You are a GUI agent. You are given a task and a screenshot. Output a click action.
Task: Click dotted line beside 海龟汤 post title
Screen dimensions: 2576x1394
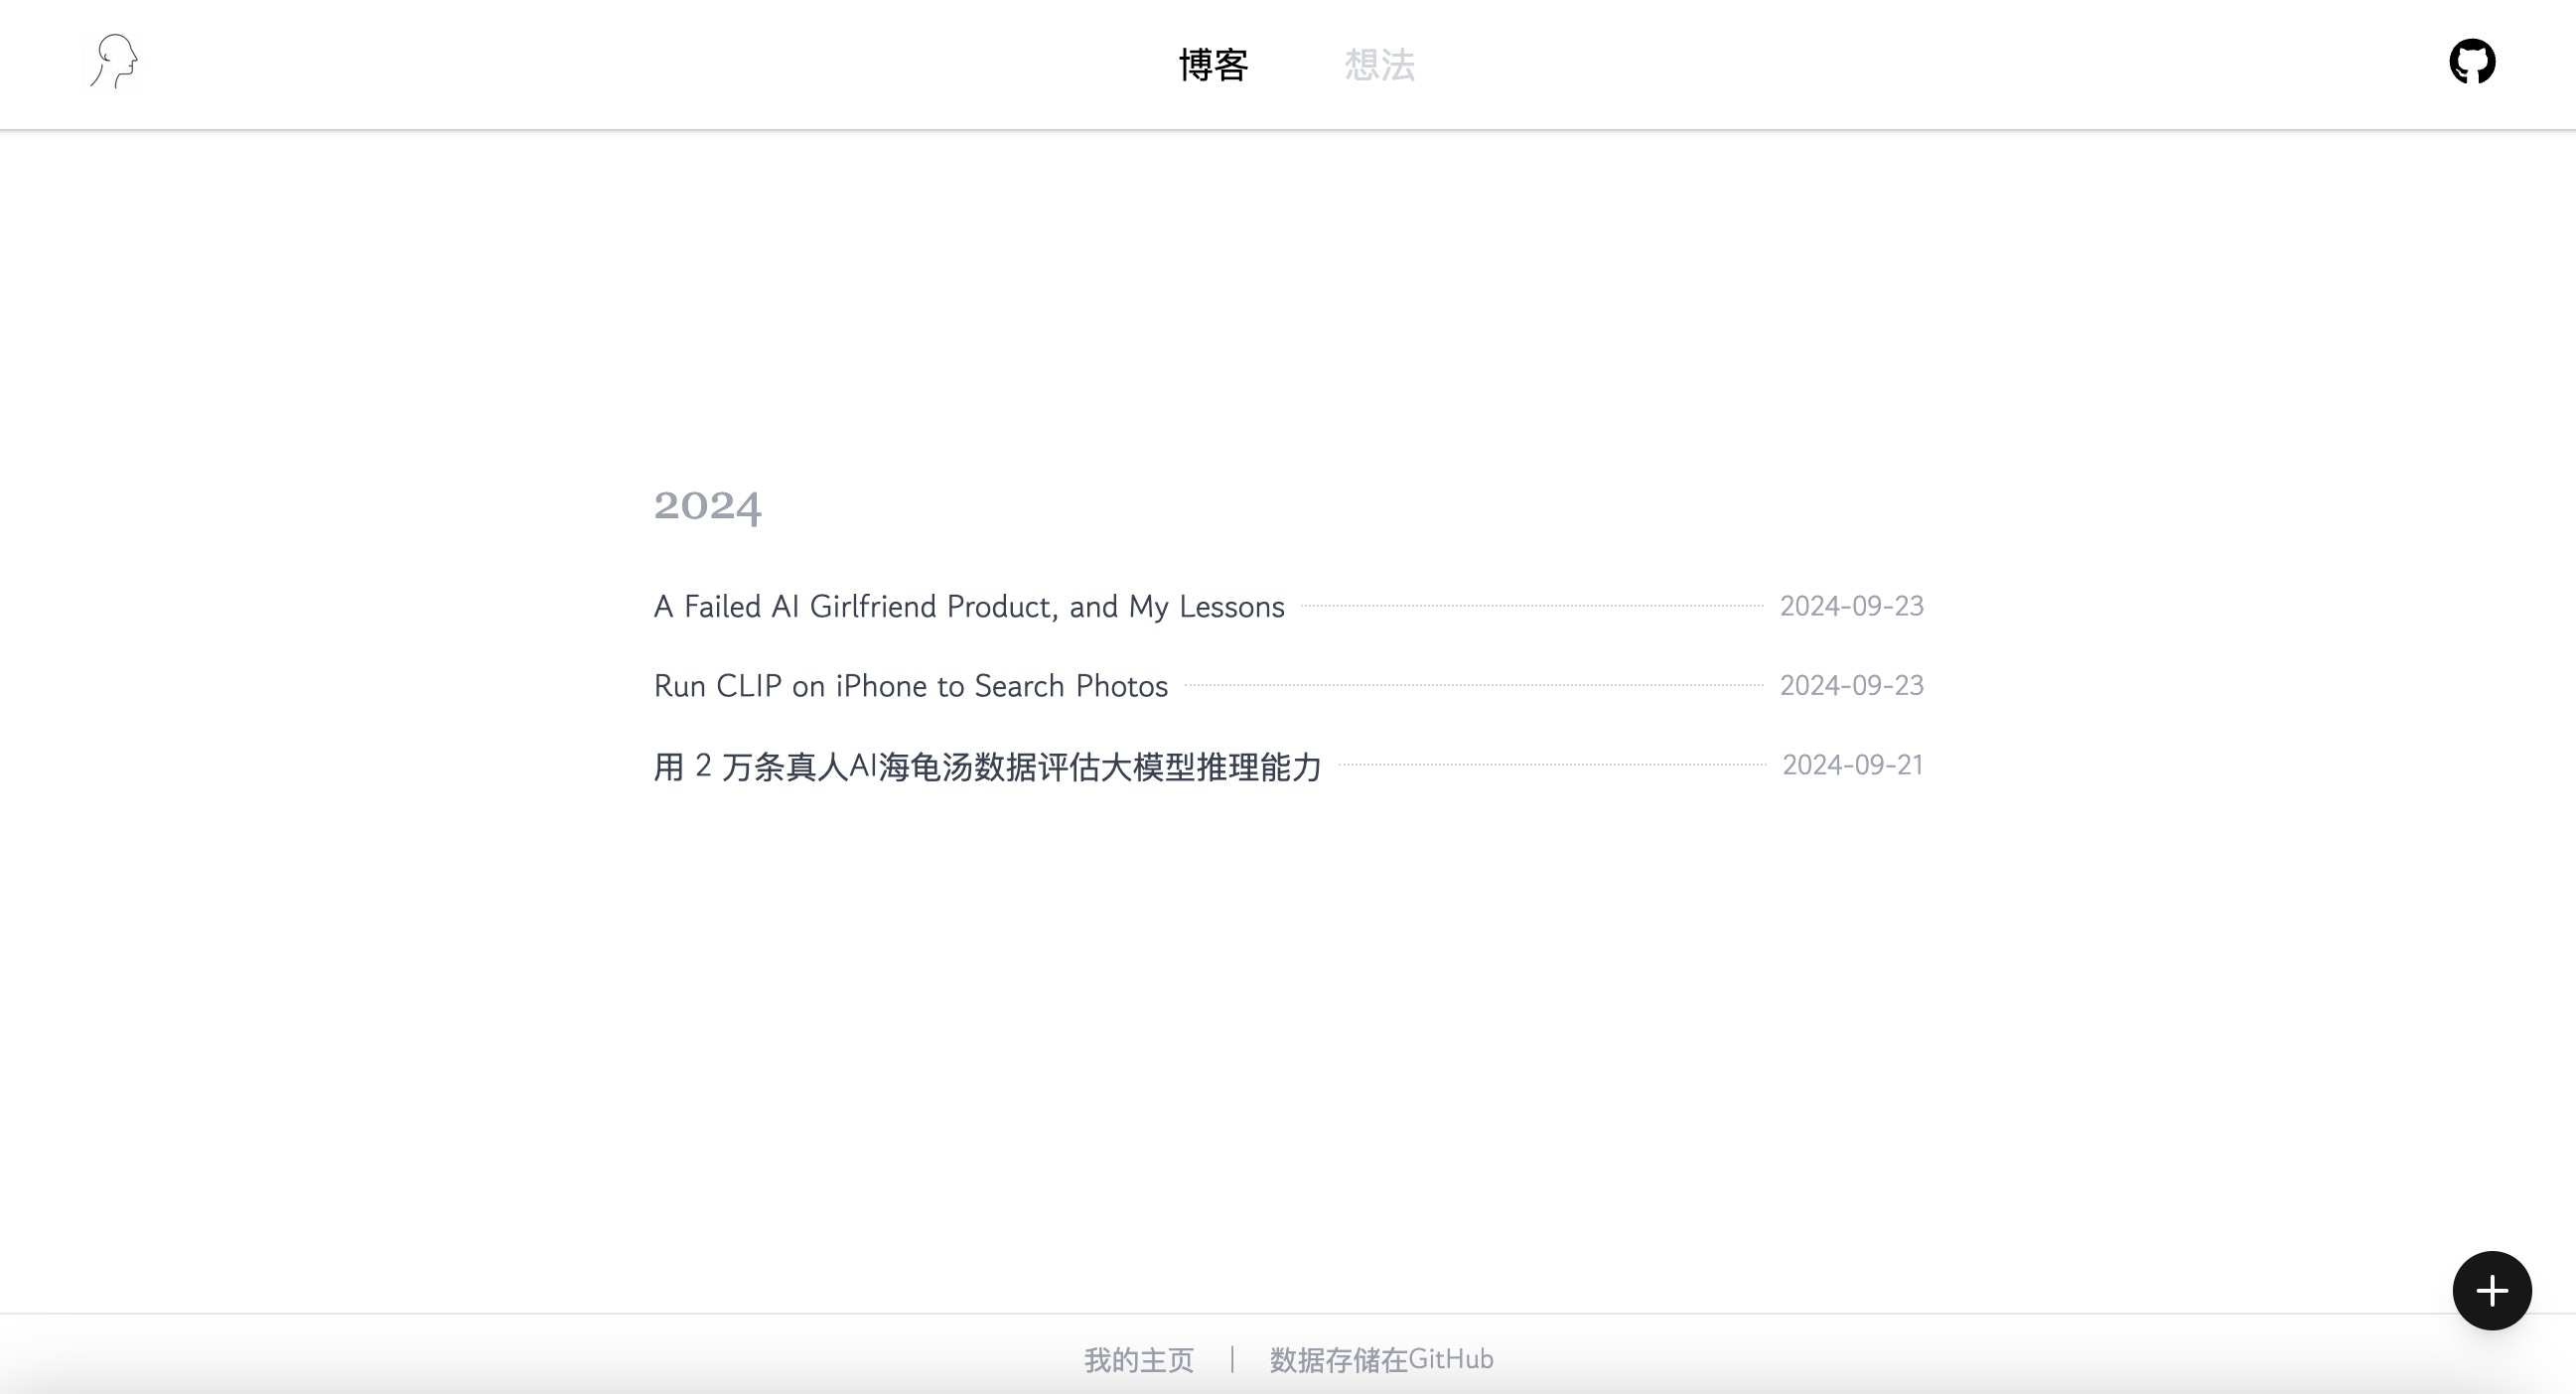[x=1551, y=764]
